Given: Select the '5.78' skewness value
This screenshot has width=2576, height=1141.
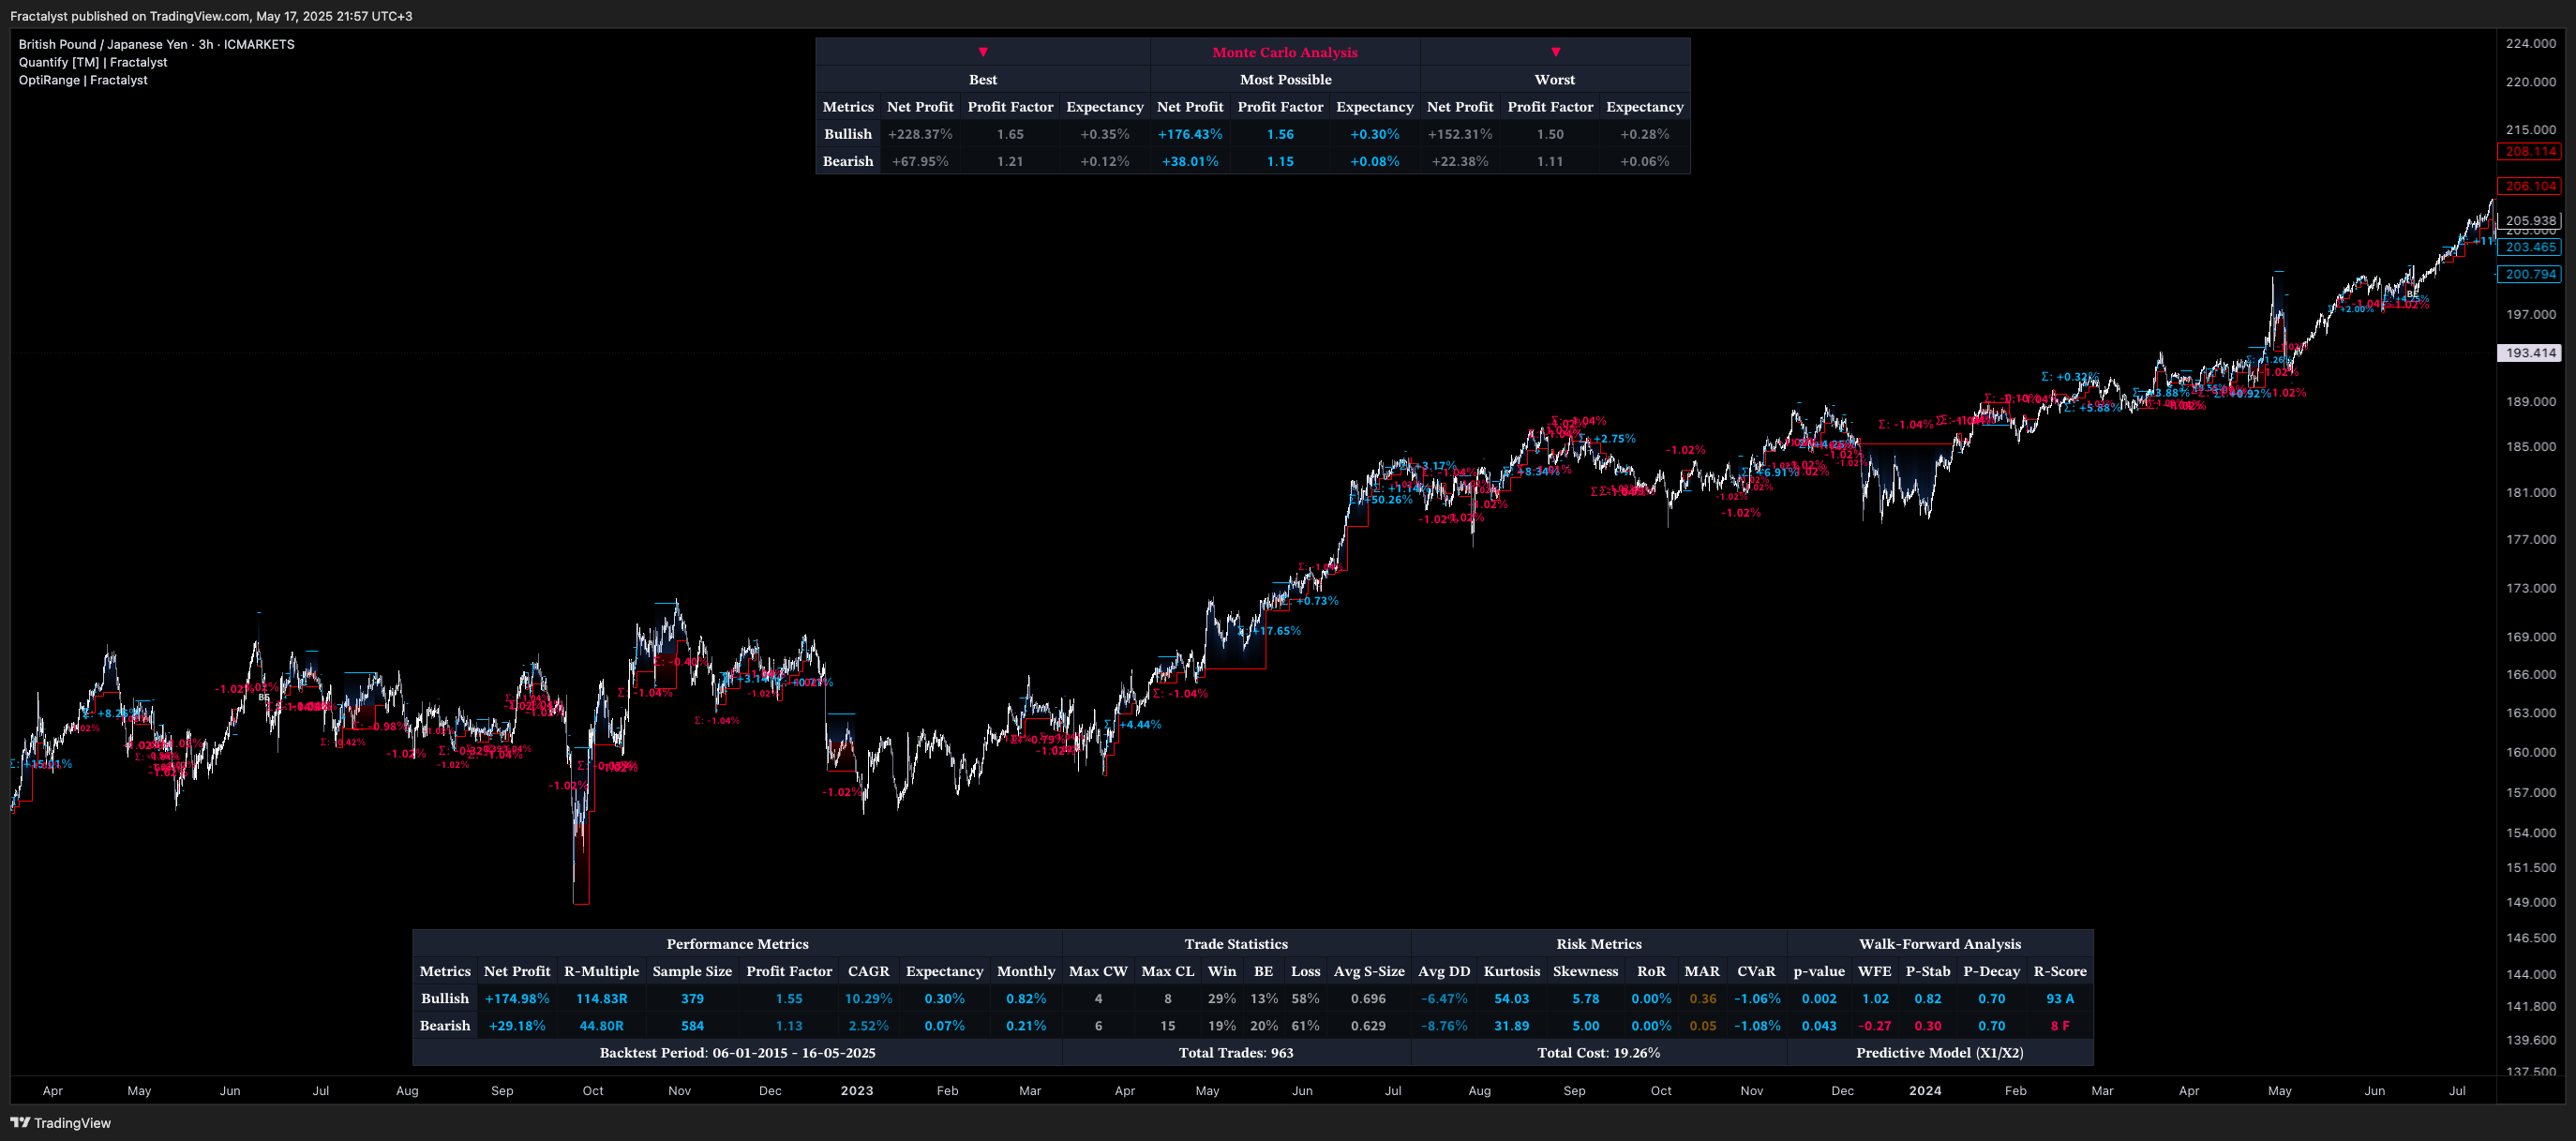Looking at the screenshot, I should click(1586, 999).
